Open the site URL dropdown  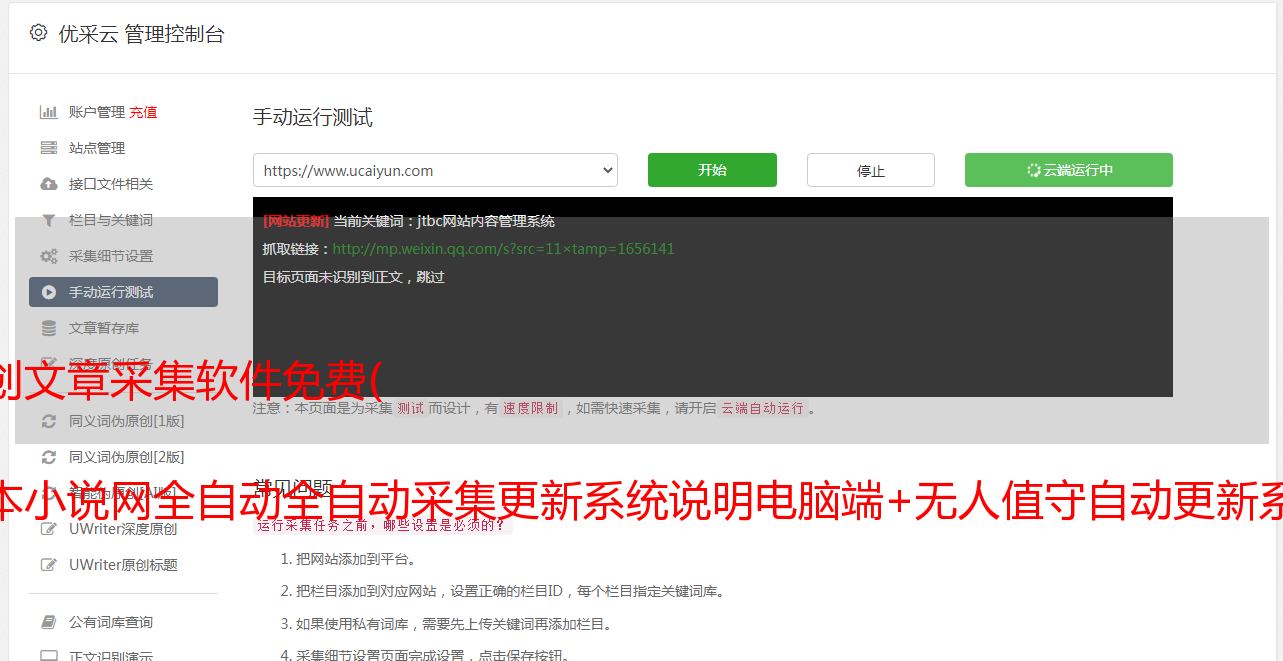click(435, 170)
